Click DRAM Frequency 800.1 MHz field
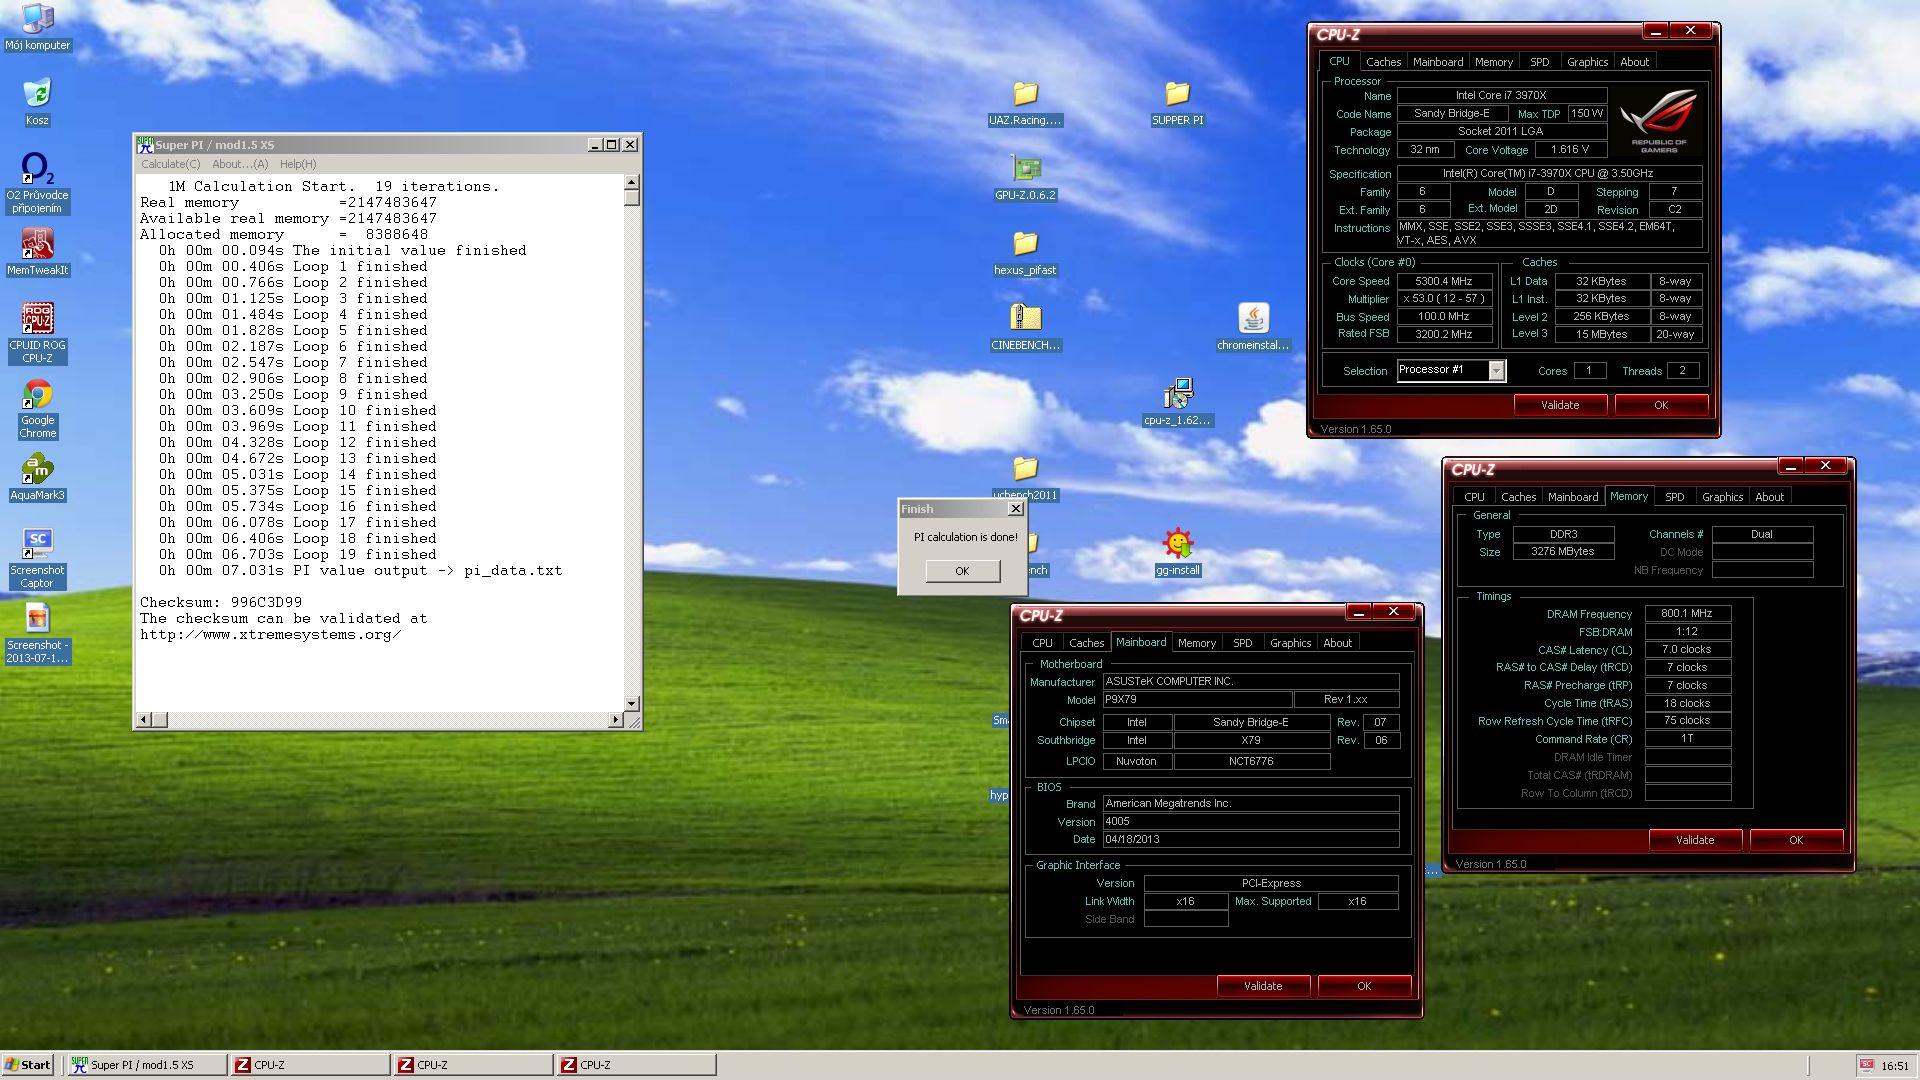 1687,614
